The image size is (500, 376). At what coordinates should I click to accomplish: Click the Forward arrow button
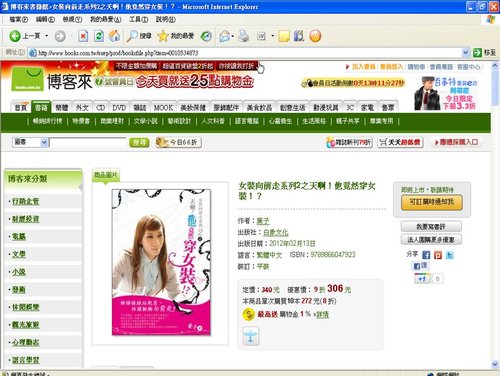60,36
